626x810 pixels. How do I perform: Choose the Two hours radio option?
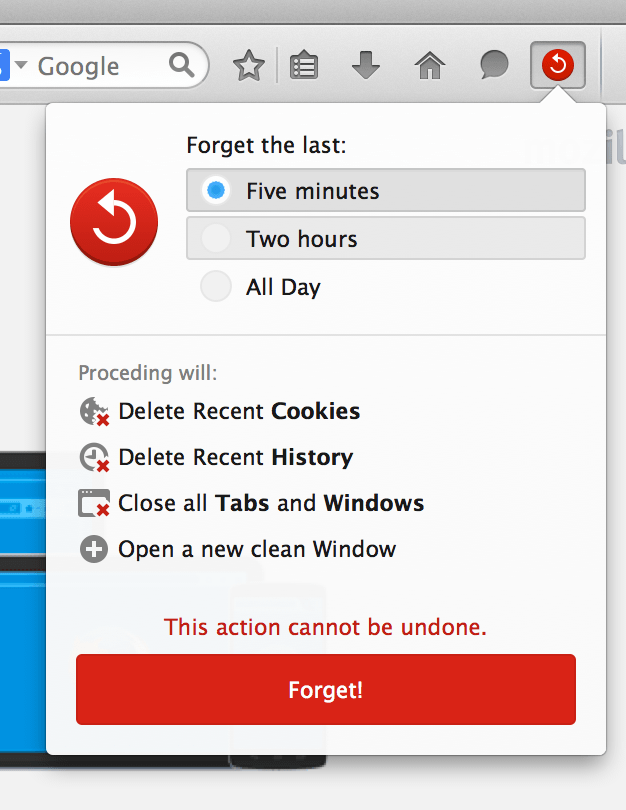point(216,239)
